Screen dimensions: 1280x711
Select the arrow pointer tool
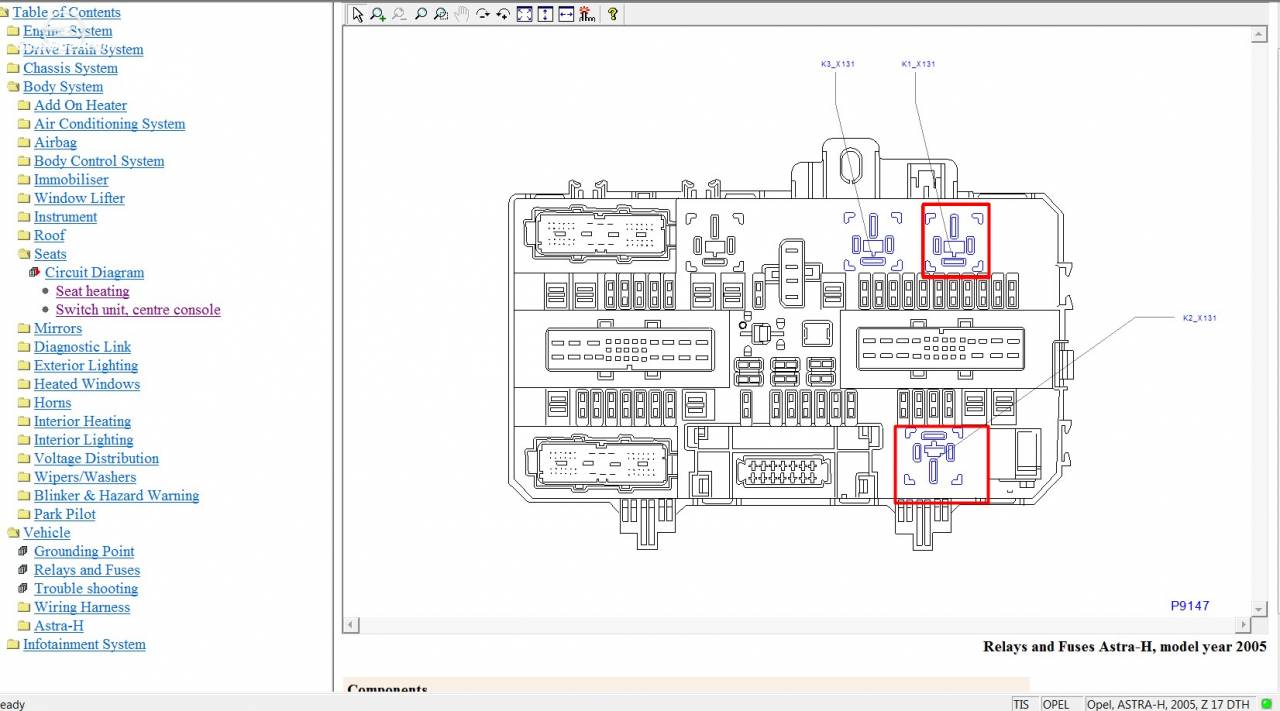coord(358,14)
